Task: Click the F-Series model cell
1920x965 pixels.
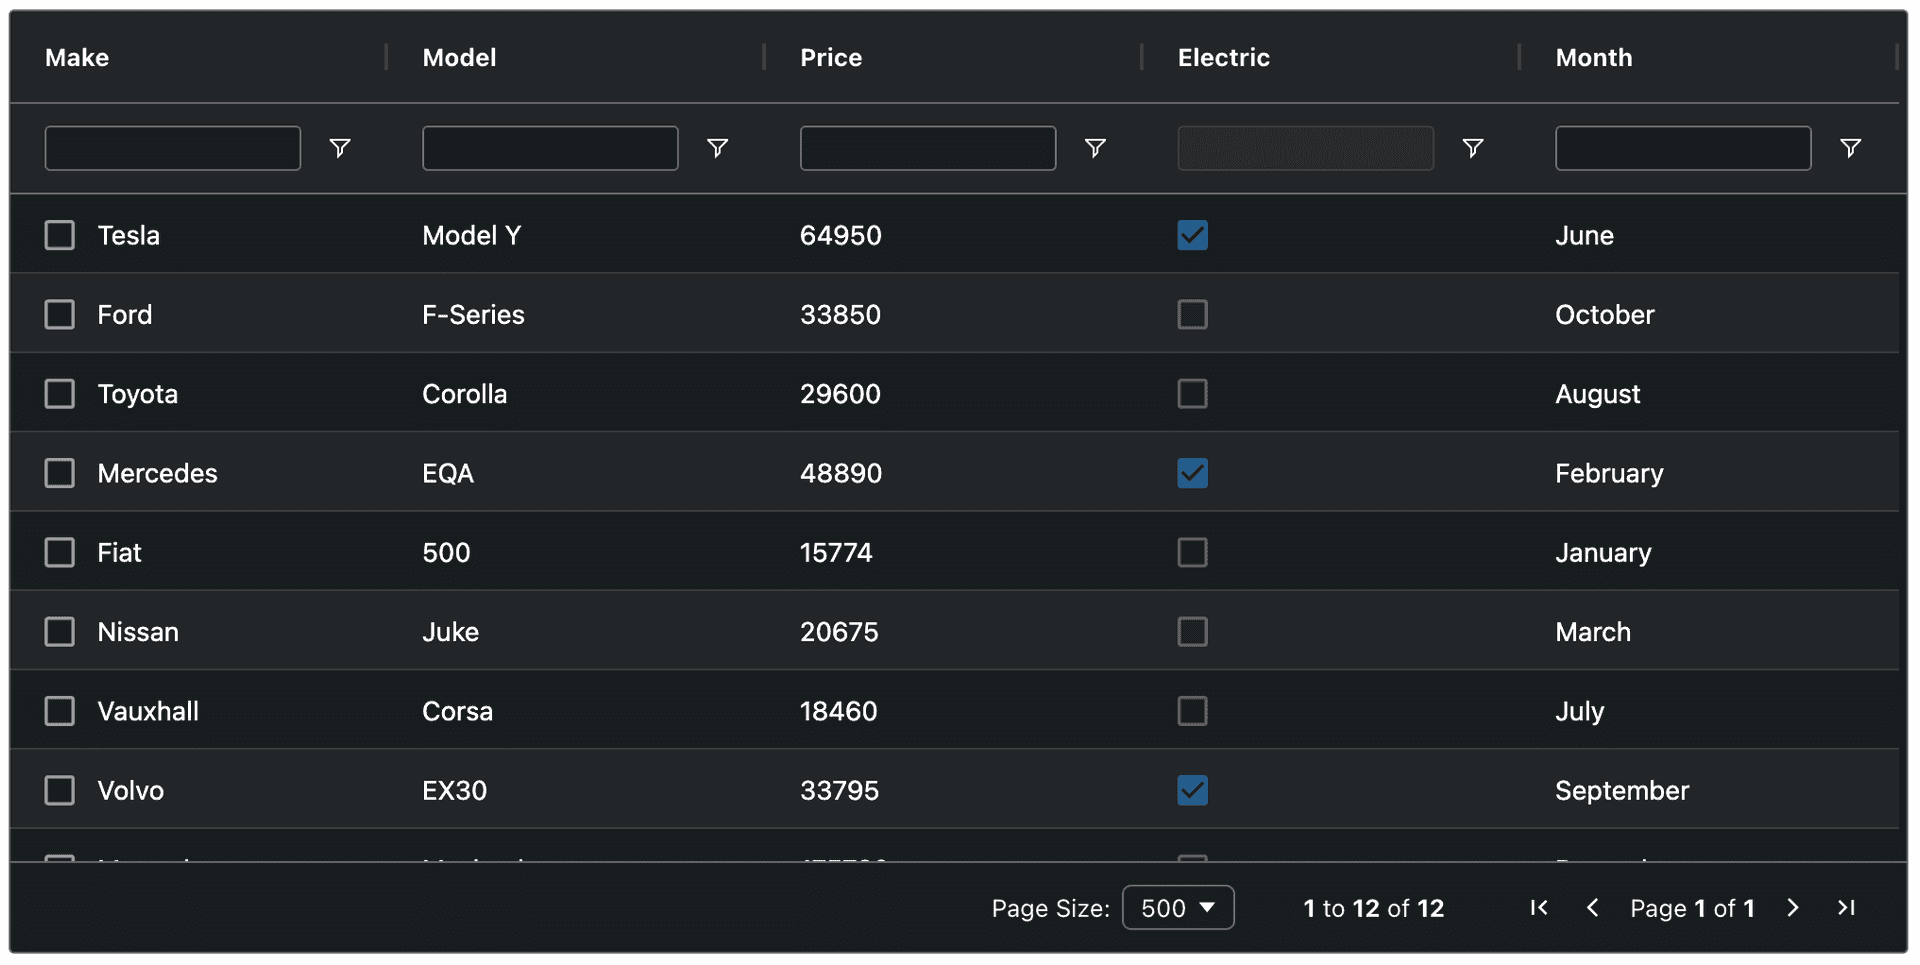Action: (x=473, y=314)
